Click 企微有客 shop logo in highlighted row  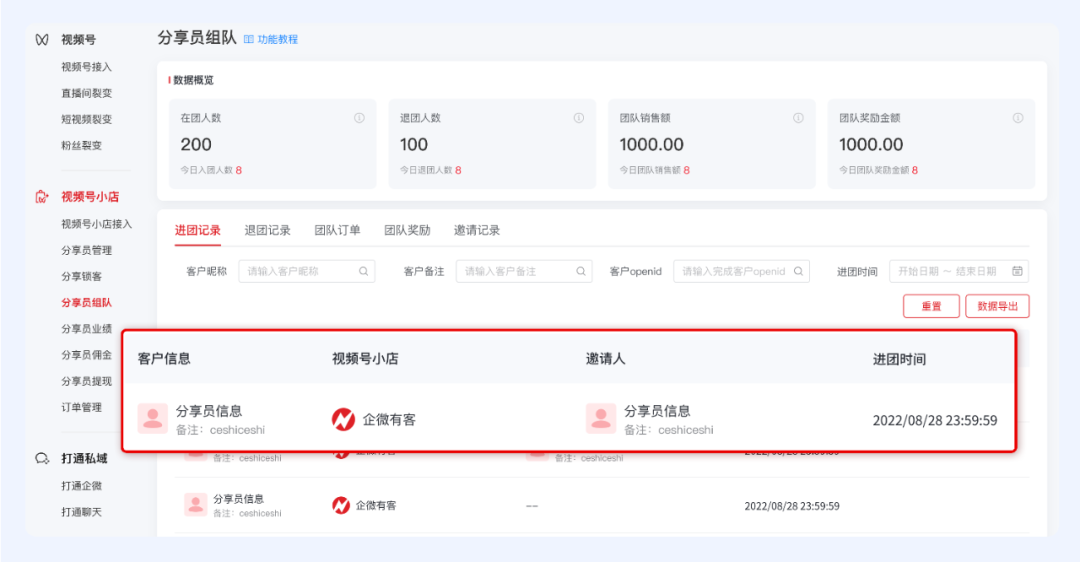click(x=343, y=420)
